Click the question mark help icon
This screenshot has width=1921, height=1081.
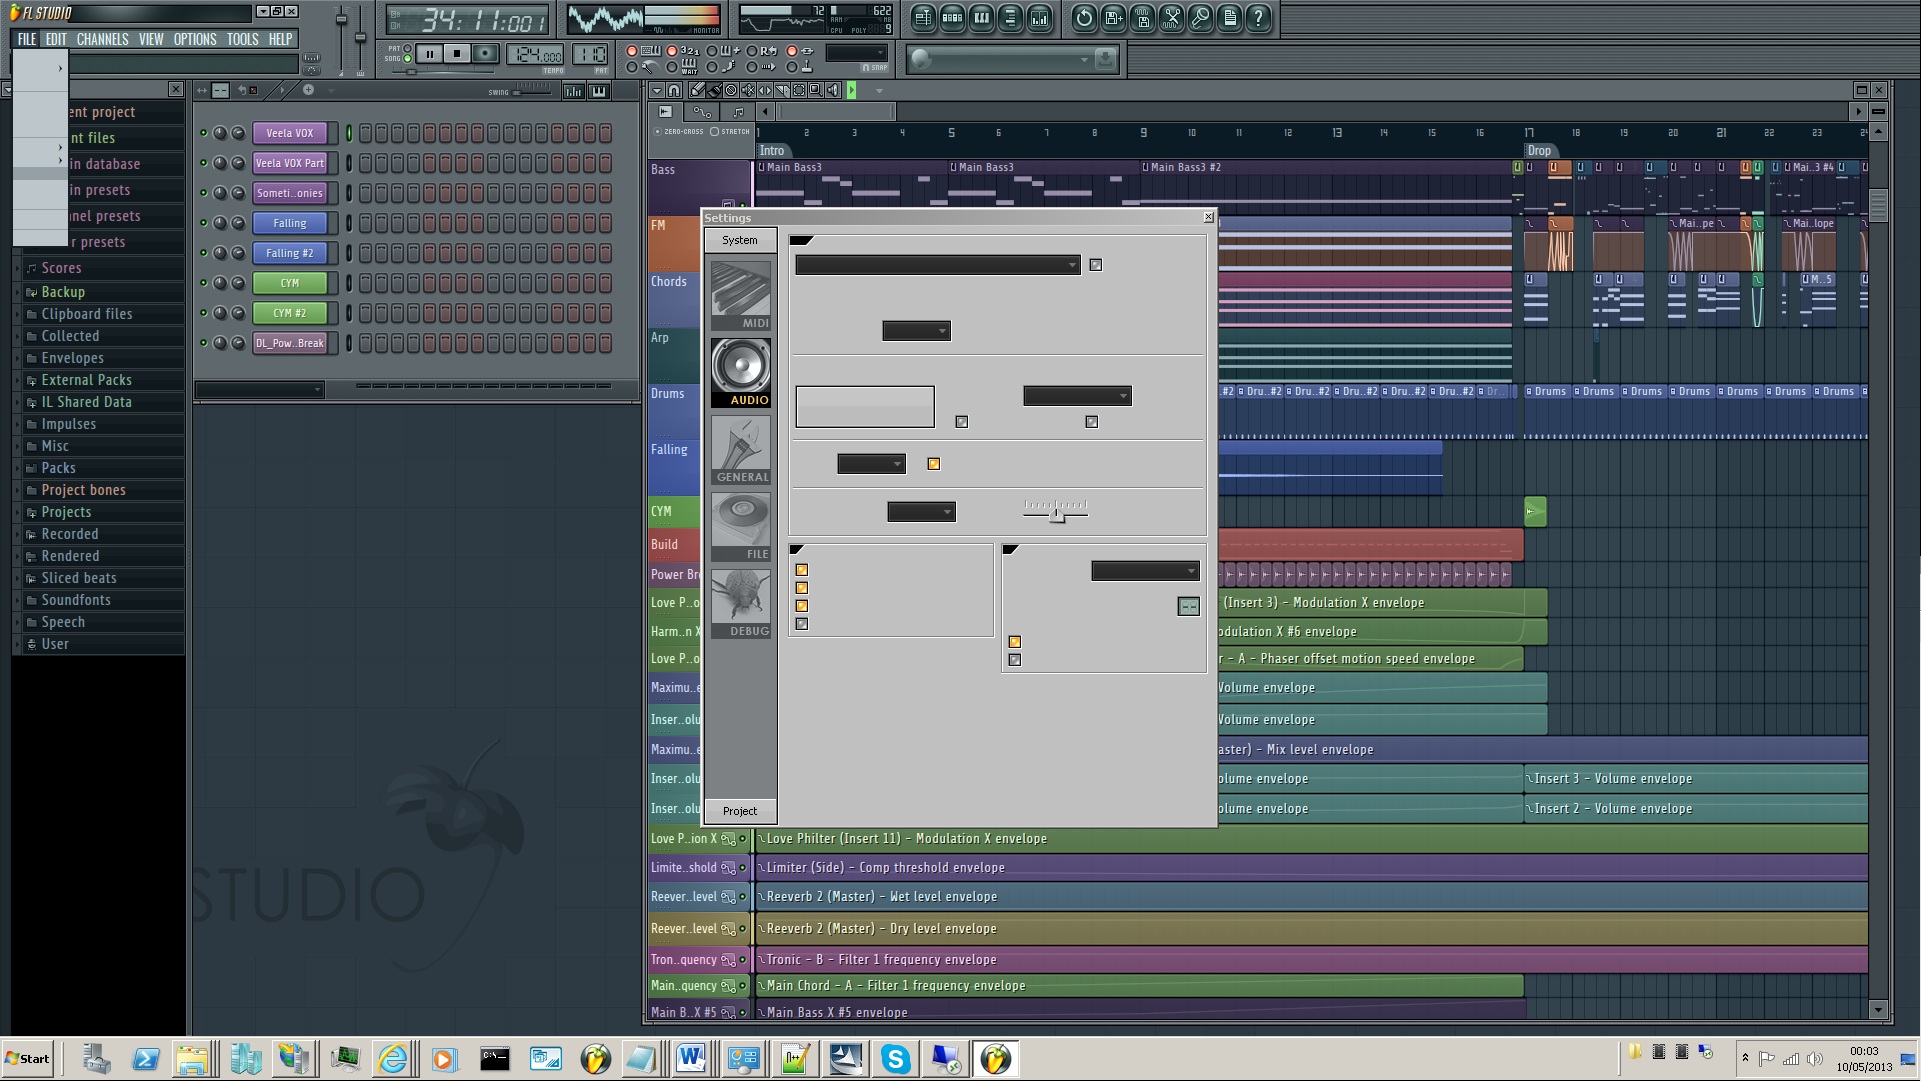1258,18
